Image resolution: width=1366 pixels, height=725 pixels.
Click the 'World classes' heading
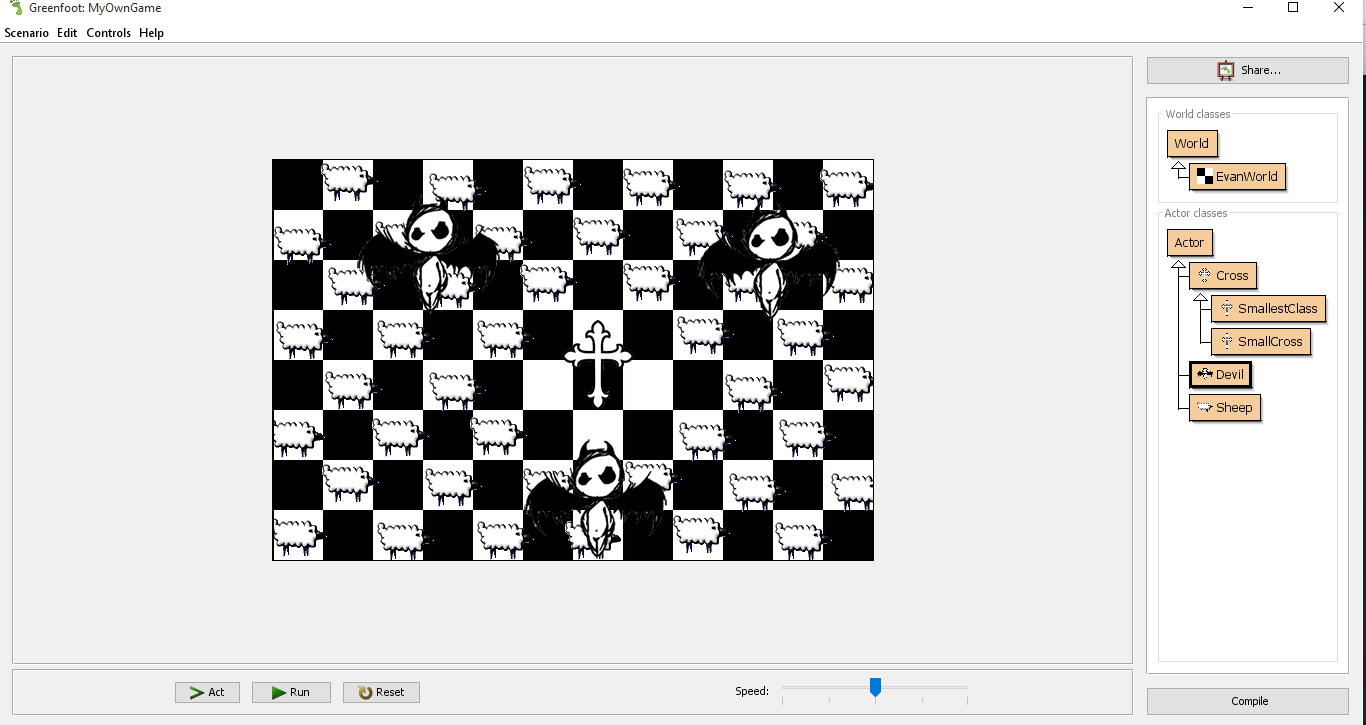tap(1198, 114)
